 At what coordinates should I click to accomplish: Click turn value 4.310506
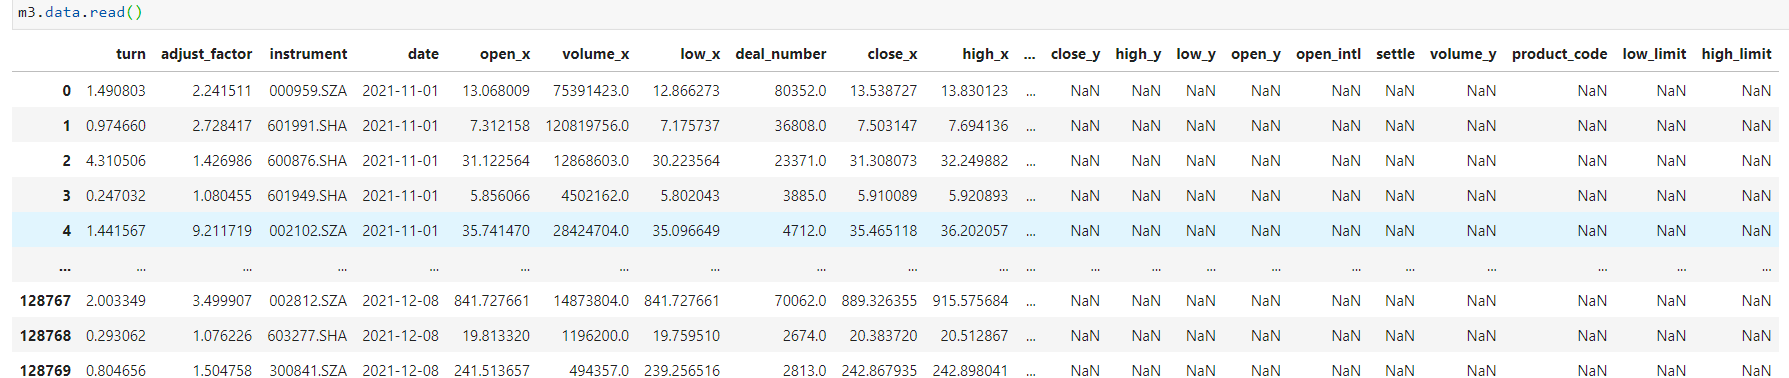click(116, 161)
